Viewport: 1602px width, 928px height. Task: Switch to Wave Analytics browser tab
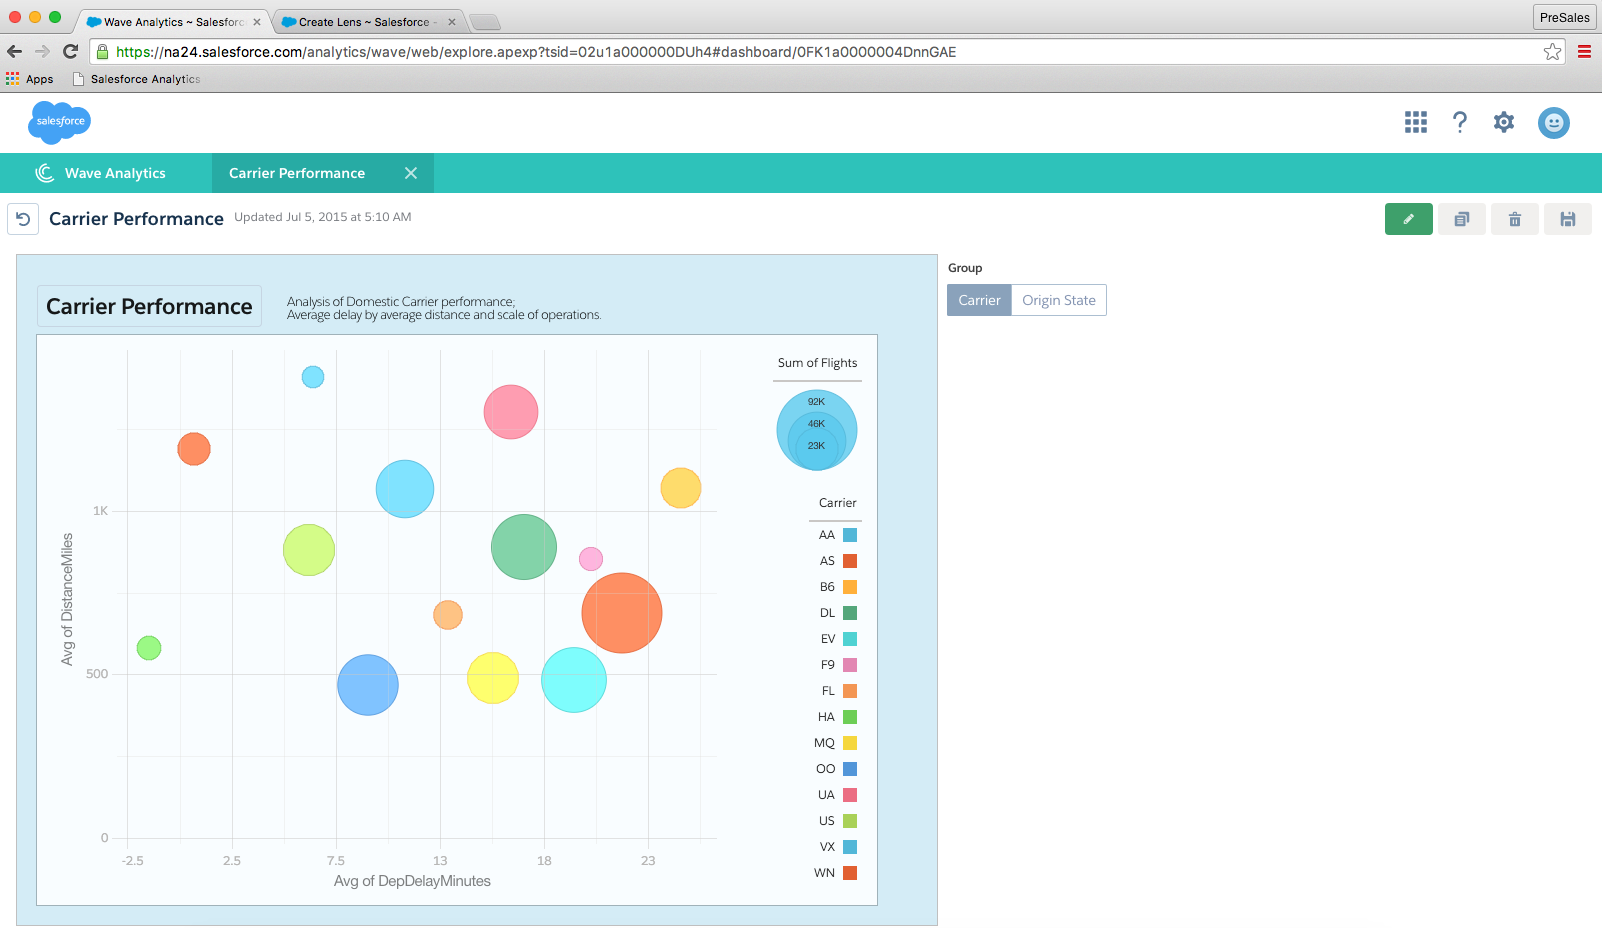pos(171,21)
